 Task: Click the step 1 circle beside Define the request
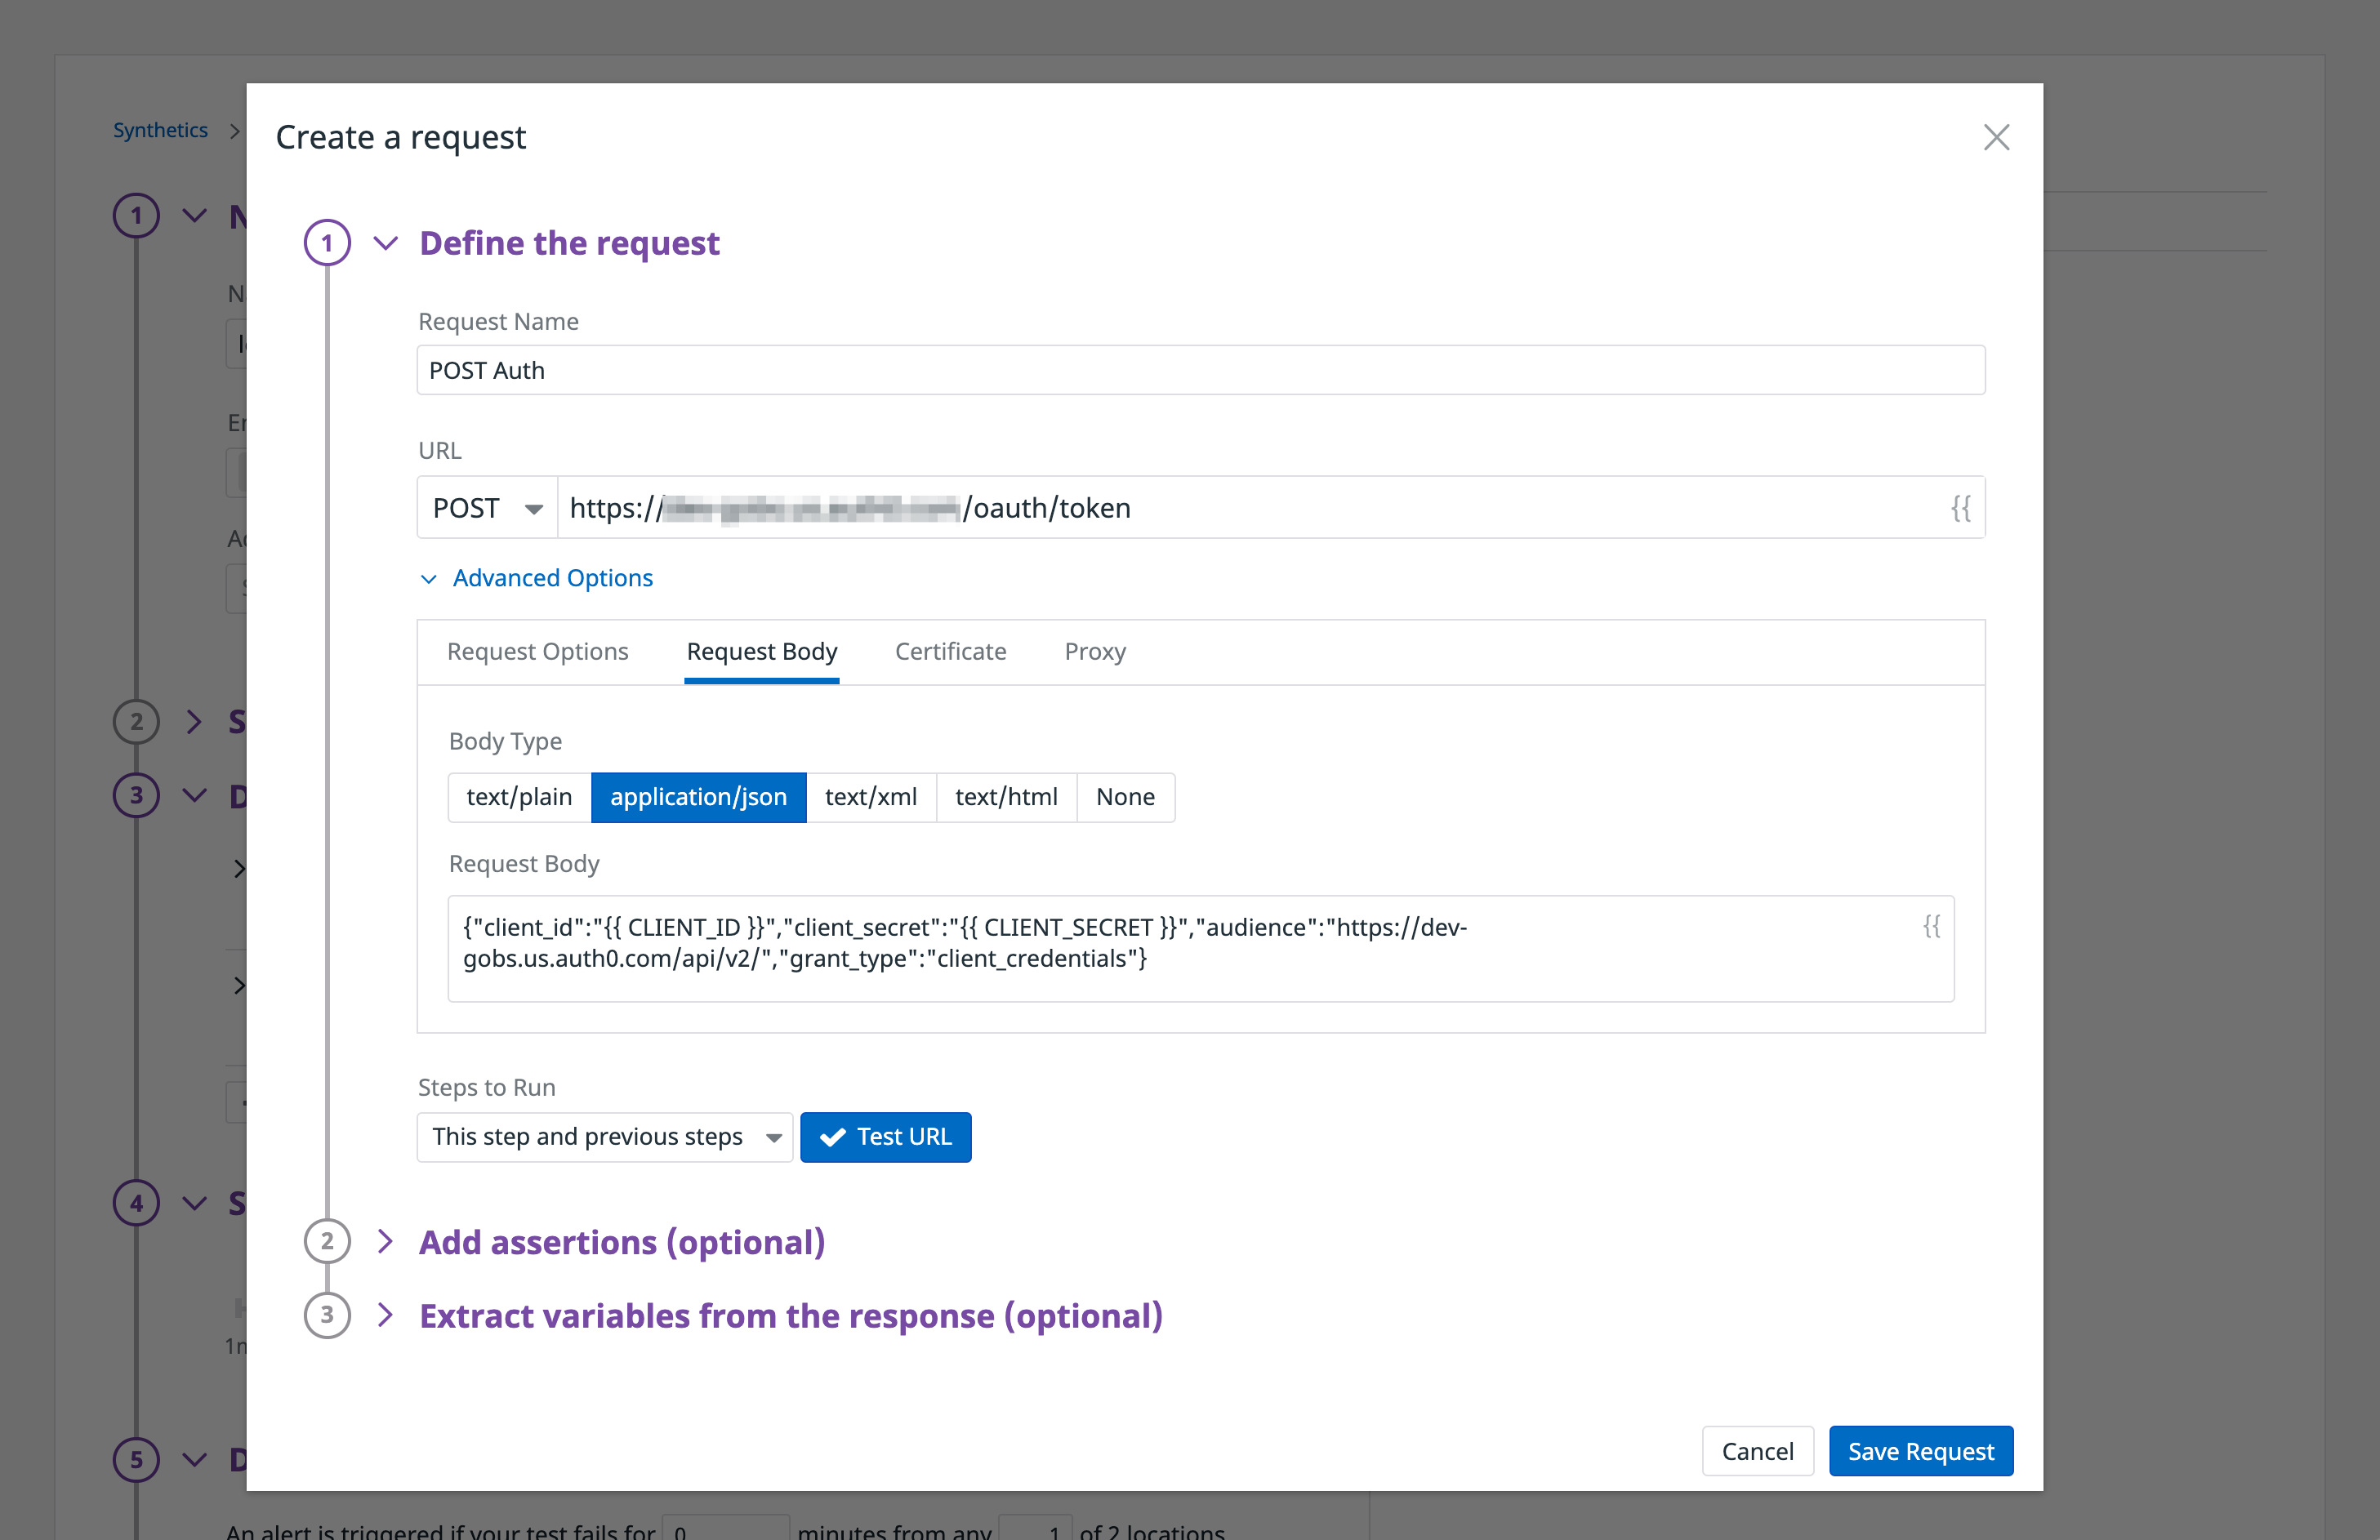tap(327, 242)
